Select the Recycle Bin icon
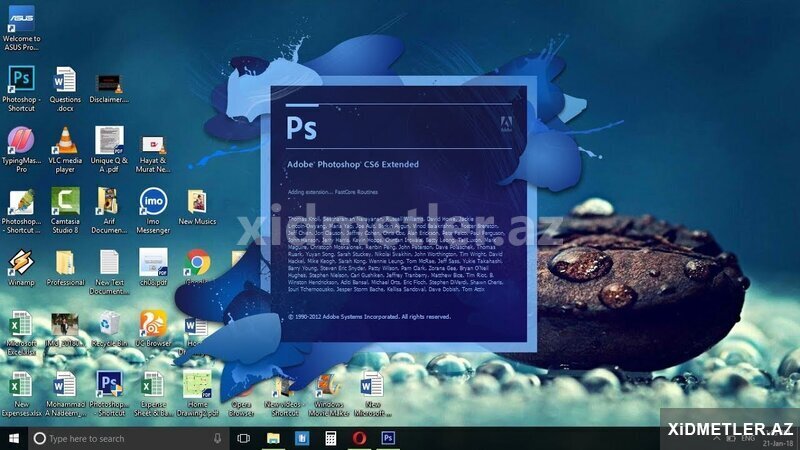This screenshot has height=450, width=800. coord(109,323)
